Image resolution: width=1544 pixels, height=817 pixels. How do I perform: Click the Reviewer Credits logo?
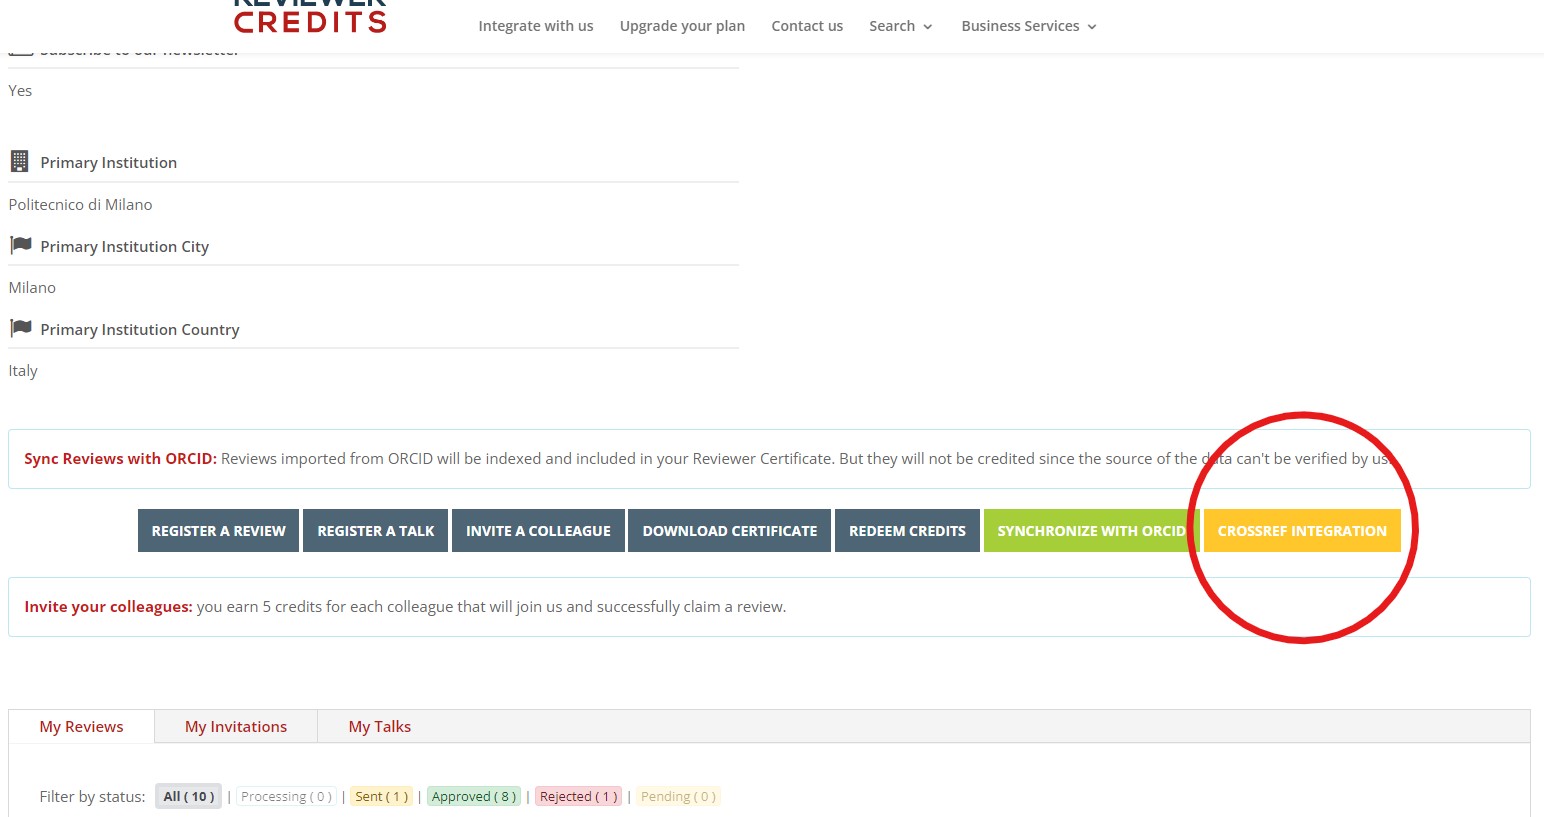[310, 18]
